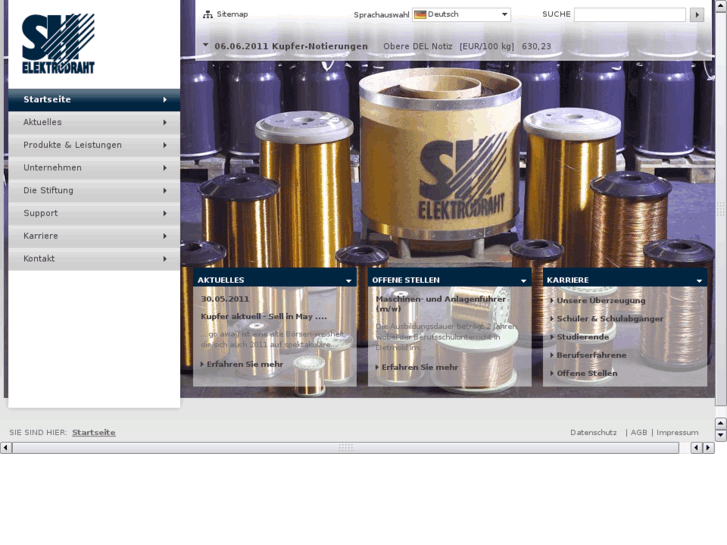Click the bottom-right scroll left arrow
This screenshot has height=545, width=727.
coord(697,448)
